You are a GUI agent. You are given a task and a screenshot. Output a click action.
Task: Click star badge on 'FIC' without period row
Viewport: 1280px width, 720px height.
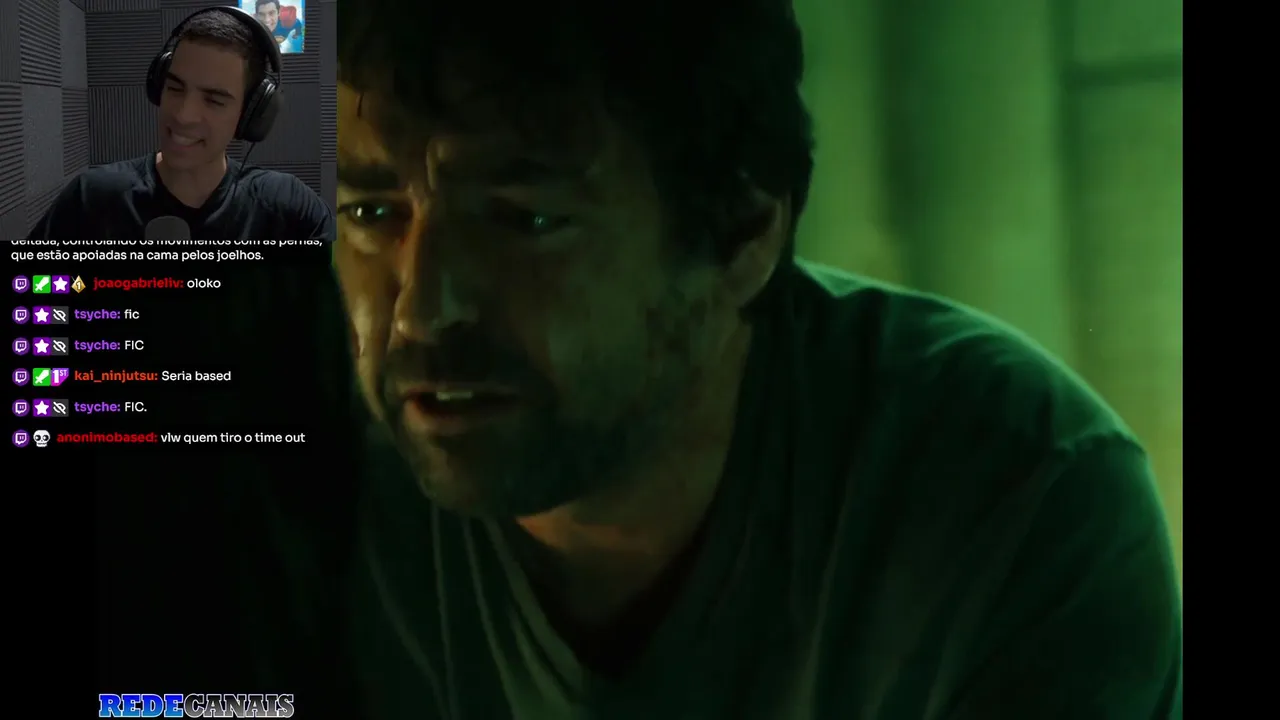pyautogui.click(x=41, y=346)
